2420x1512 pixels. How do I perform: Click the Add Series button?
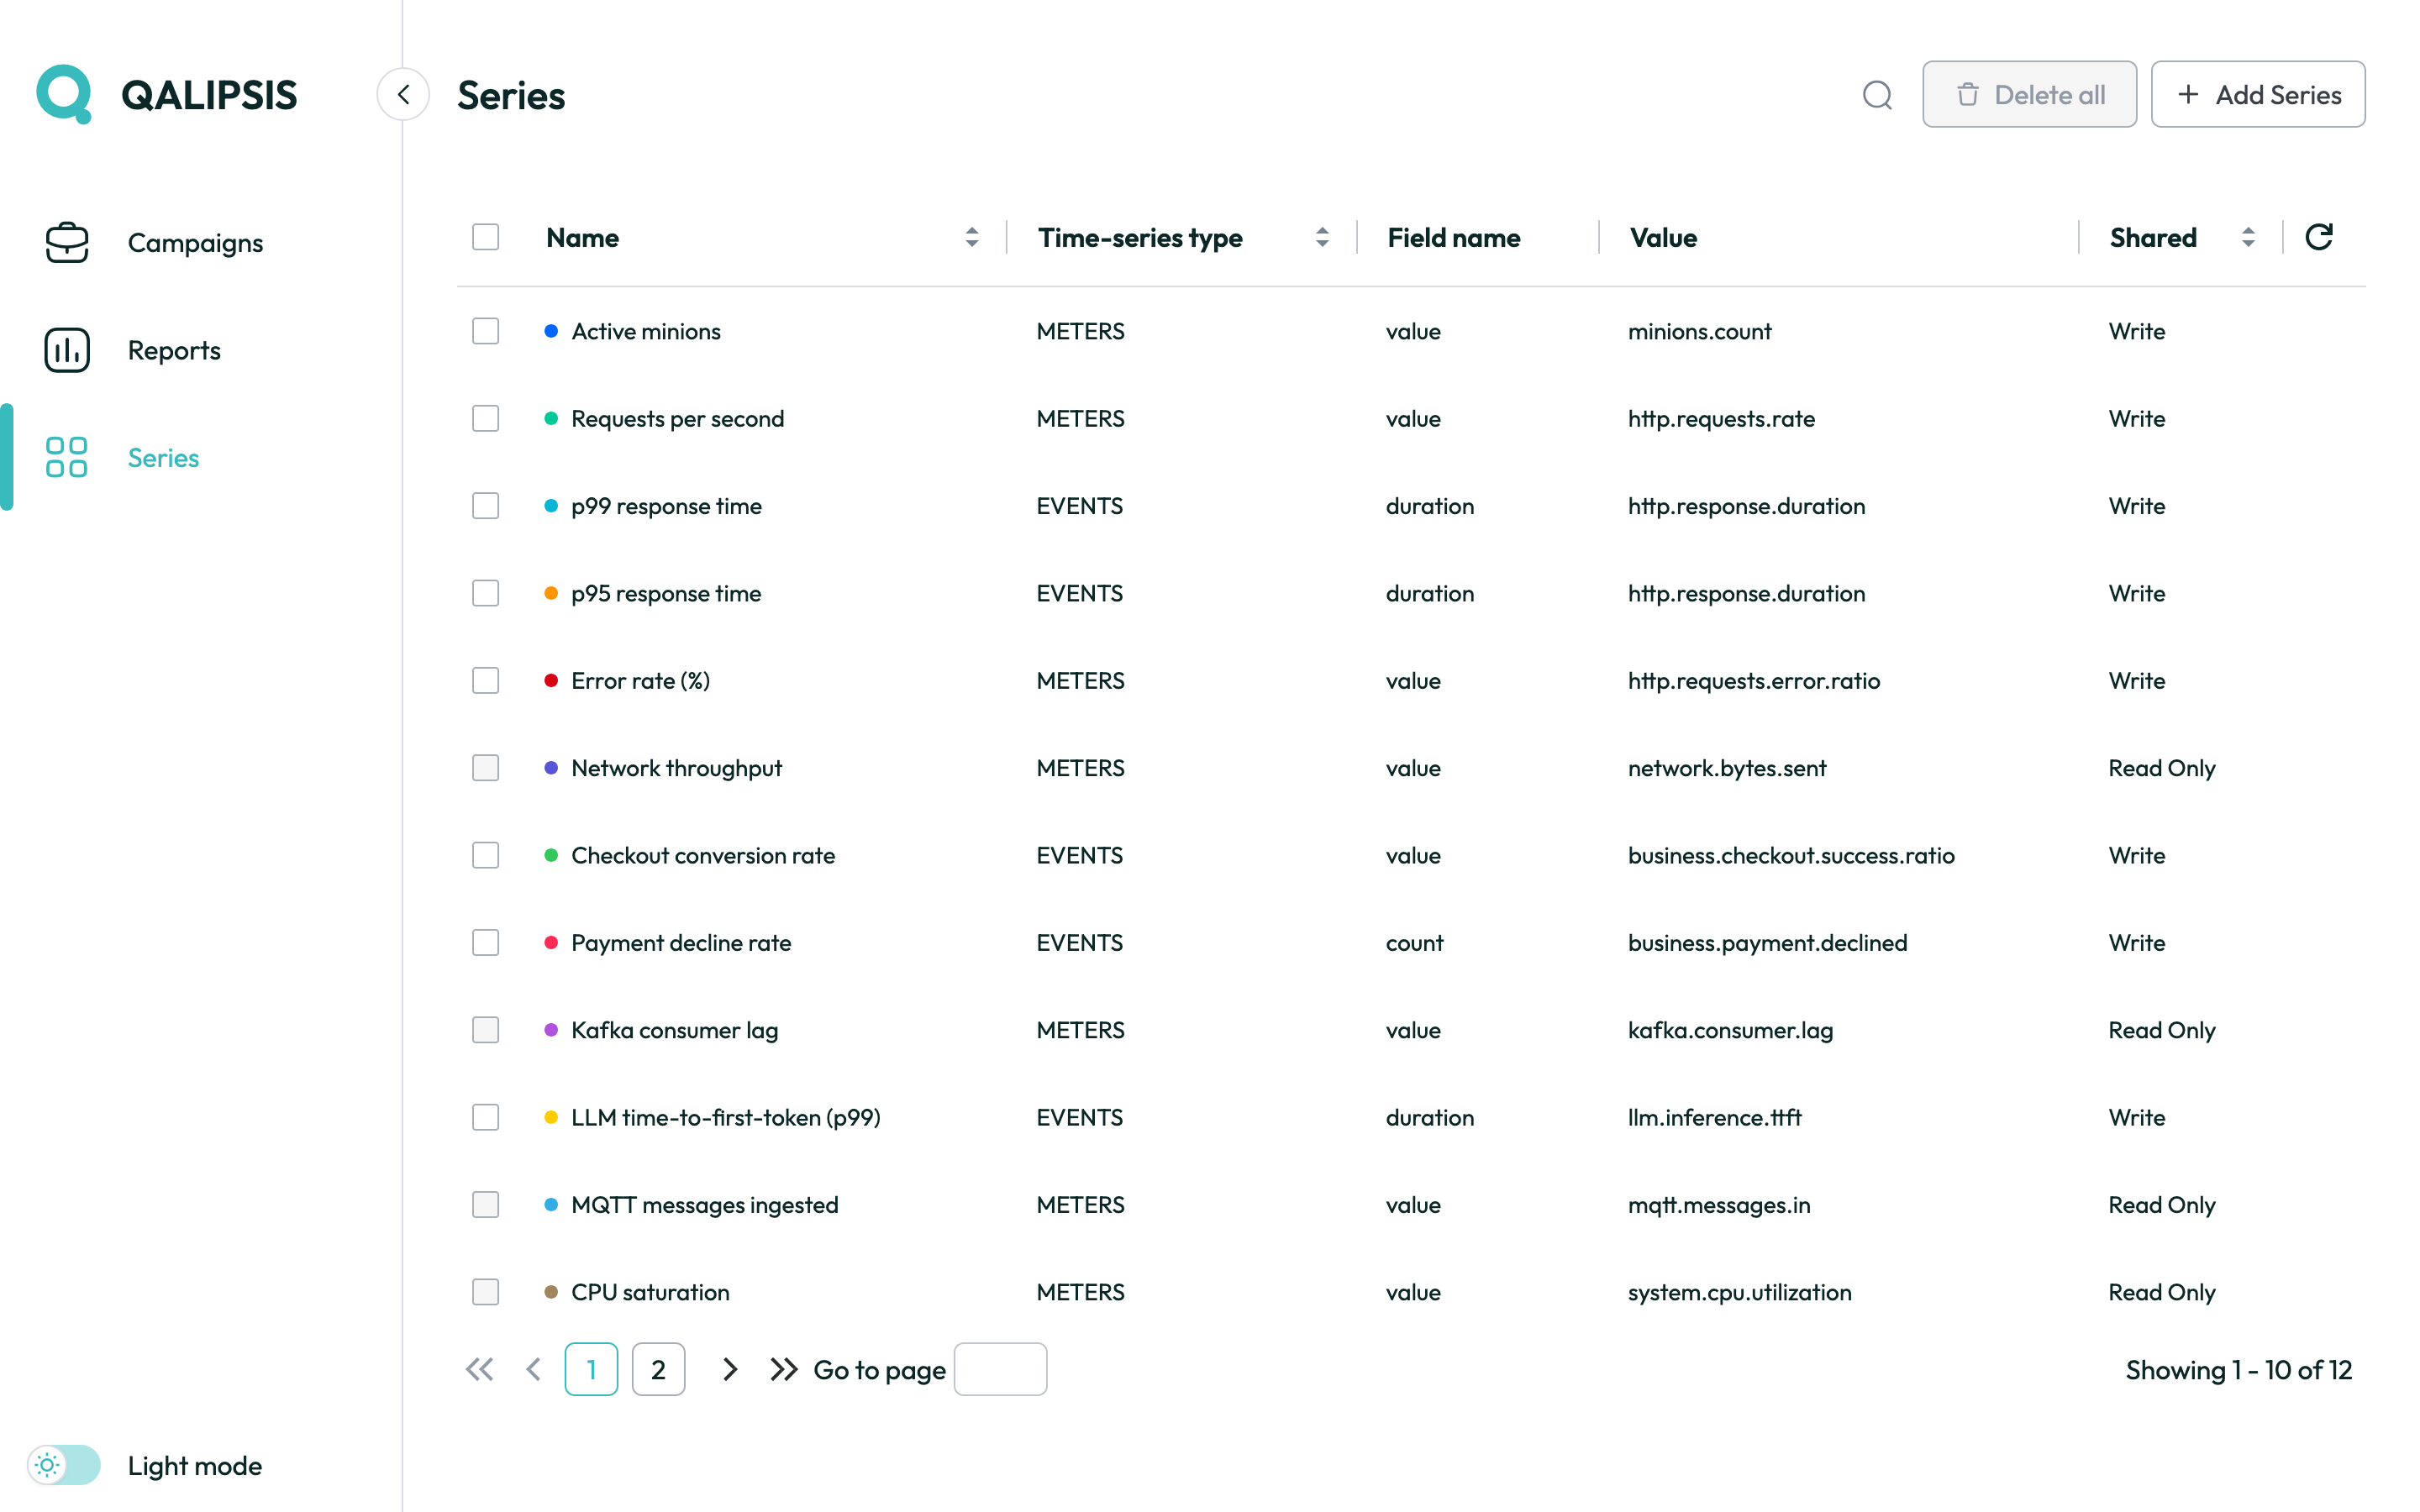click(x=2258, y=94)
